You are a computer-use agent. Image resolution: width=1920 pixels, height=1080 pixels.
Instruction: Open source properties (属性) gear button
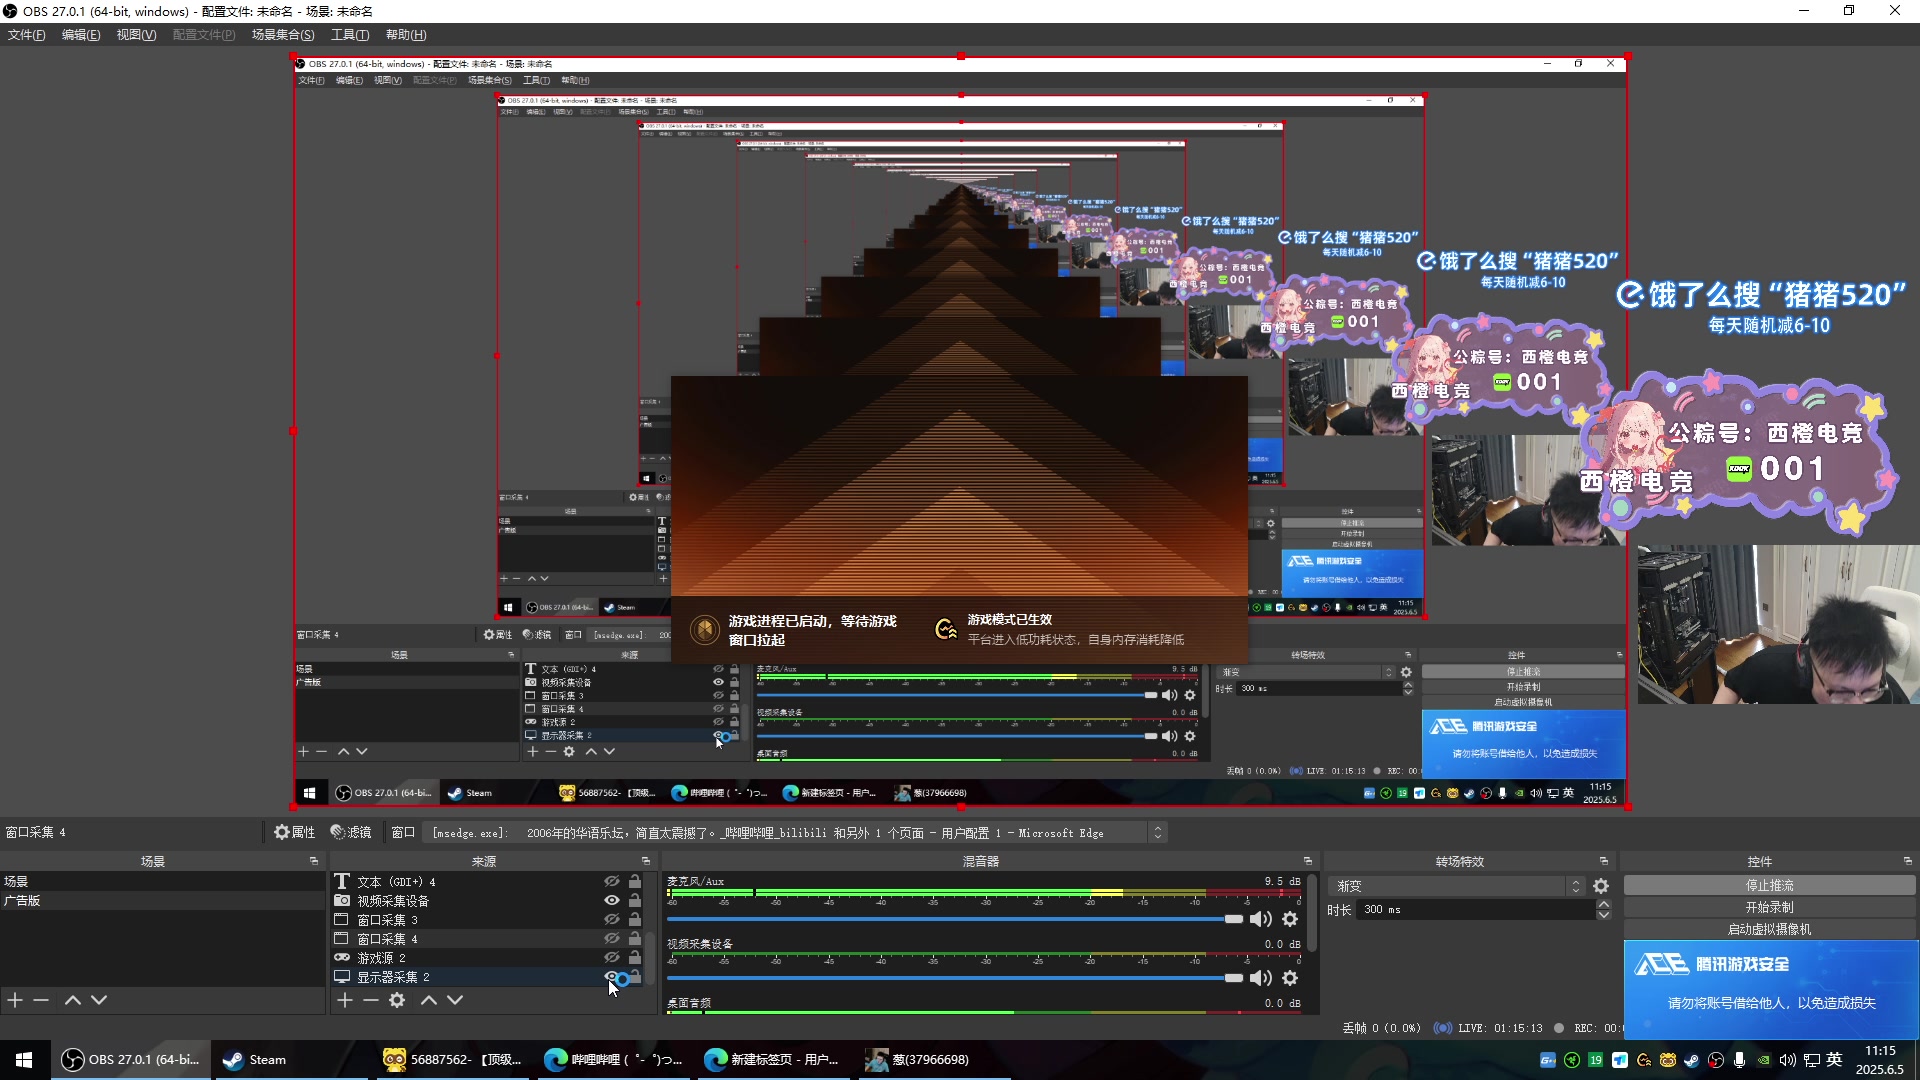click(x=294, y=832)
